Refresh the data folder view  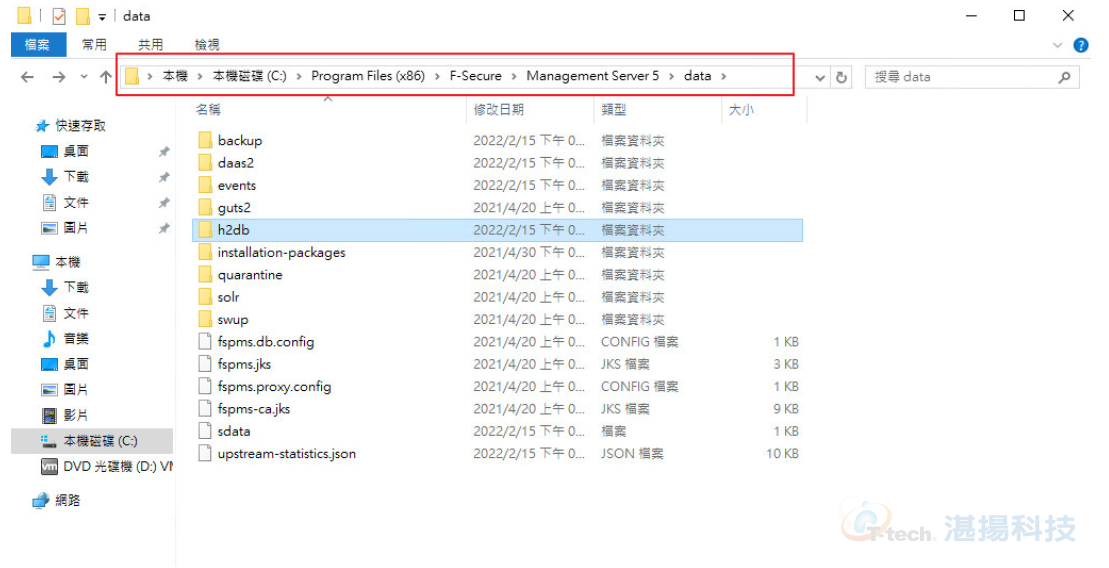click(842, 77)
